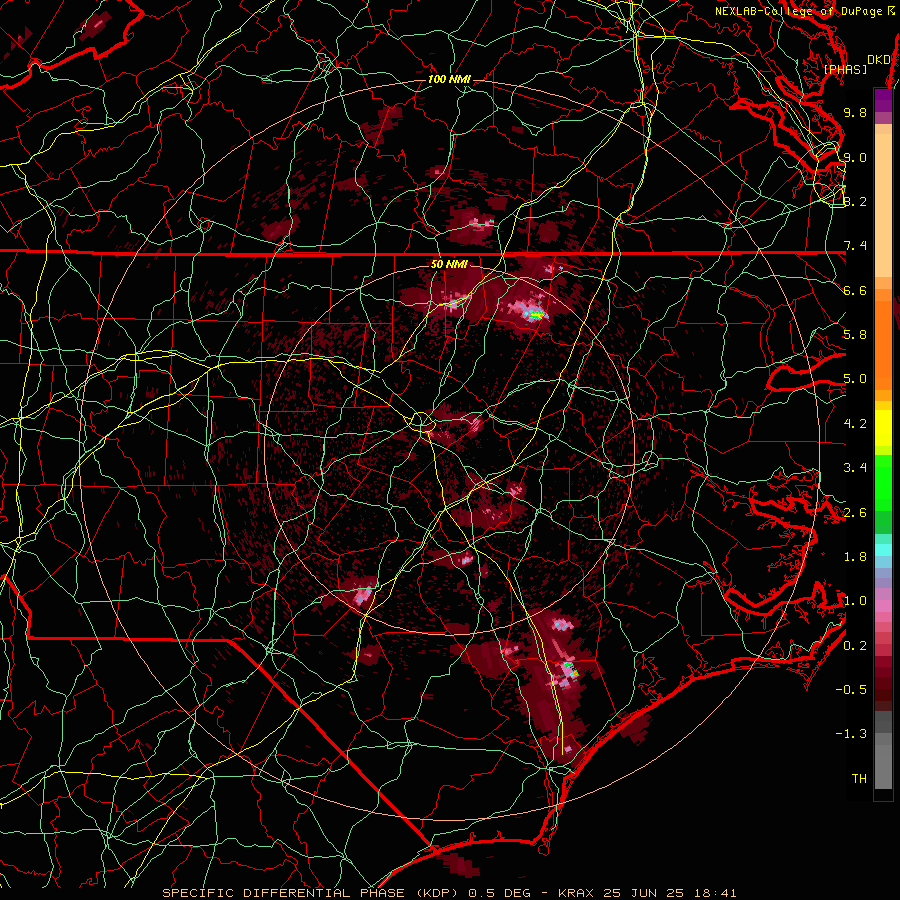Click the 5.8 value on the color scale
Viewport: 900px width, 900px height.
coord(855,335)
